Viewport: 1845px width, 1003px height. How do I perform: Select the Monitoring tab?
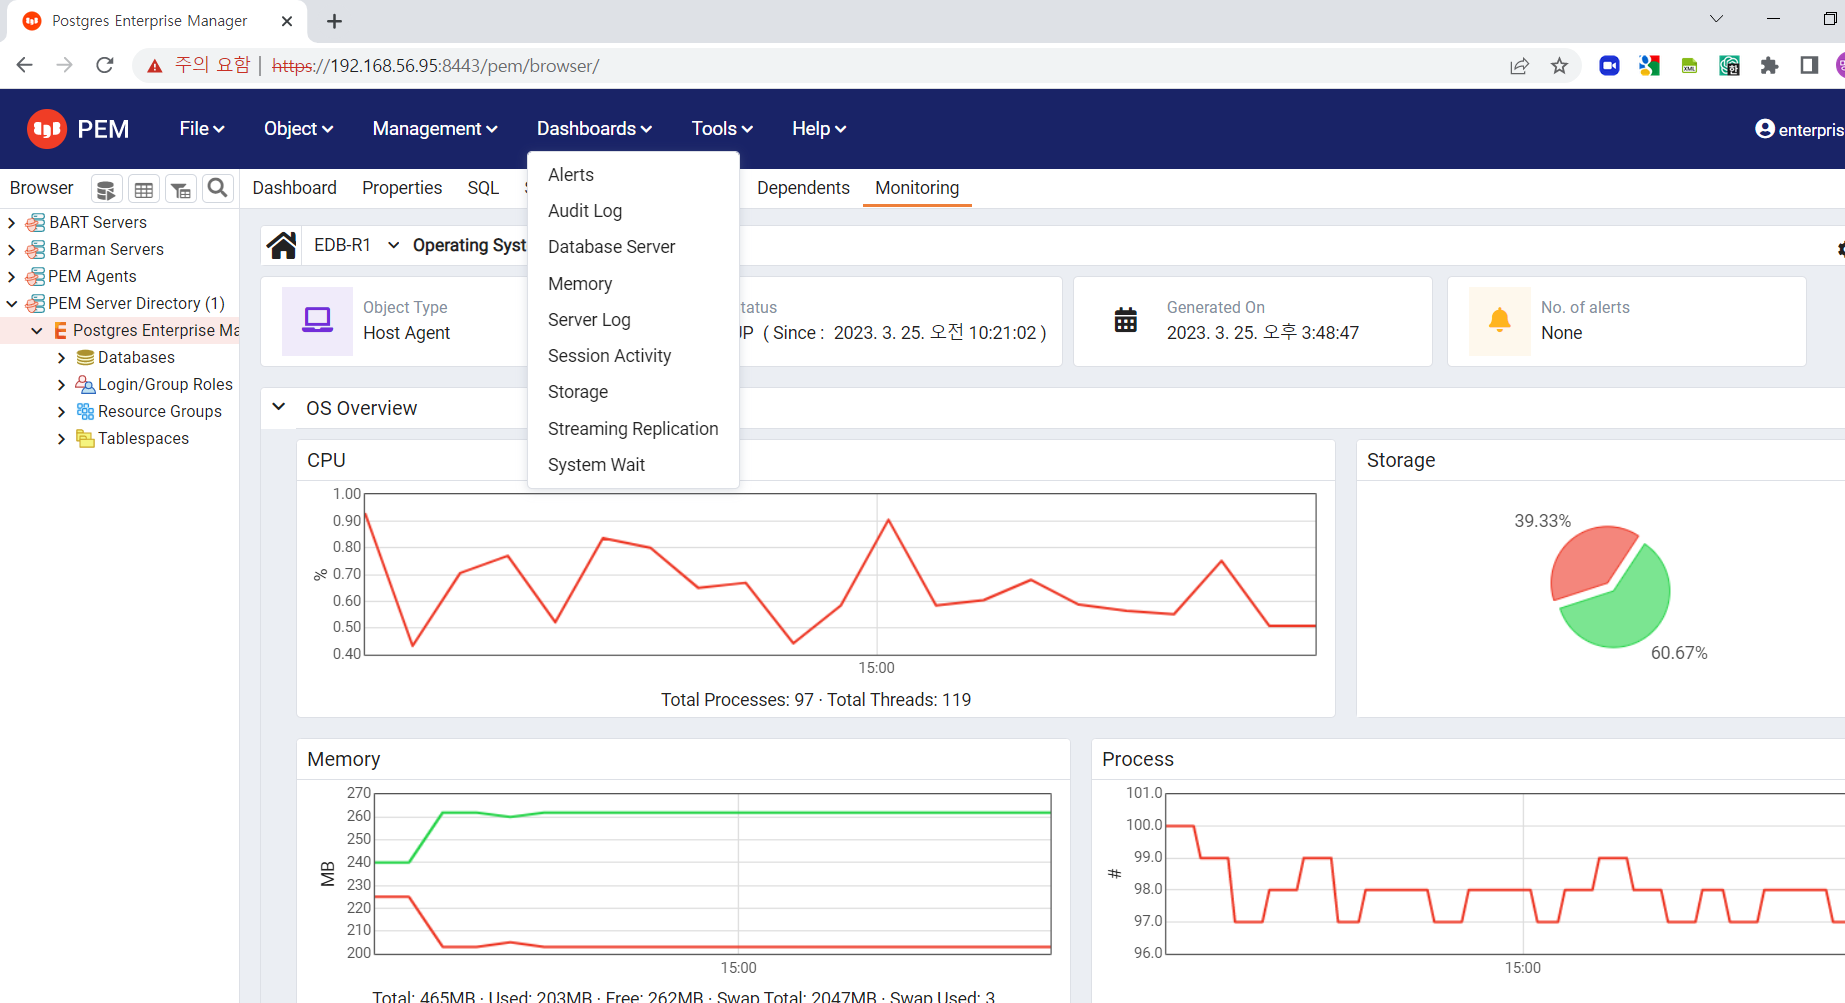(x=917, y=188)
